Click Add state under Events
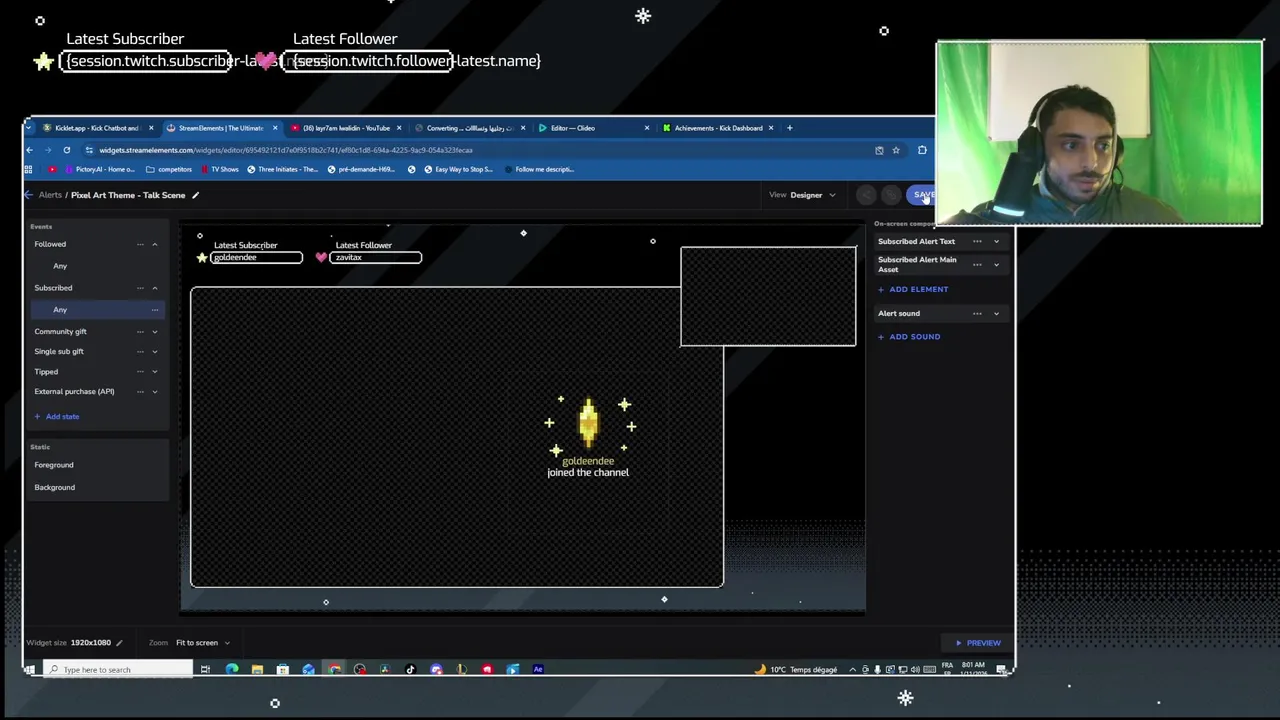Screen dimensions: 1280x720 click(x=57, y=416)
